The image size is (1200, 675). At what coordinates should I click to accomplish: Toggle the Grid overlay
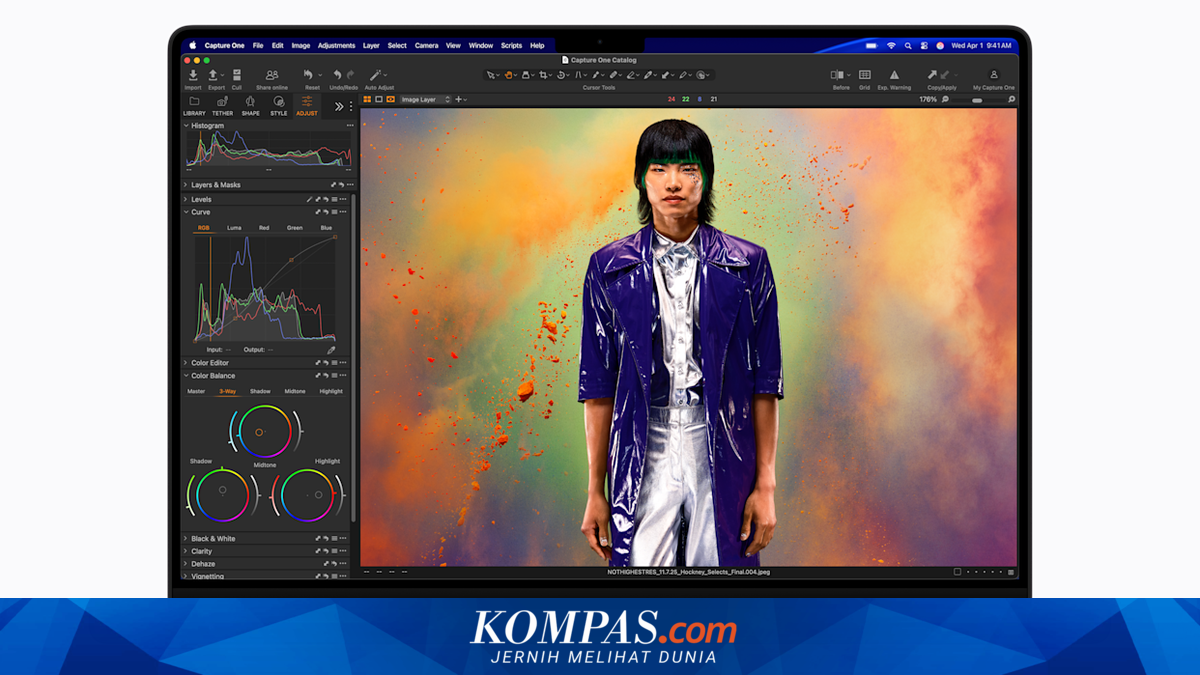click(x=865, y=76)
